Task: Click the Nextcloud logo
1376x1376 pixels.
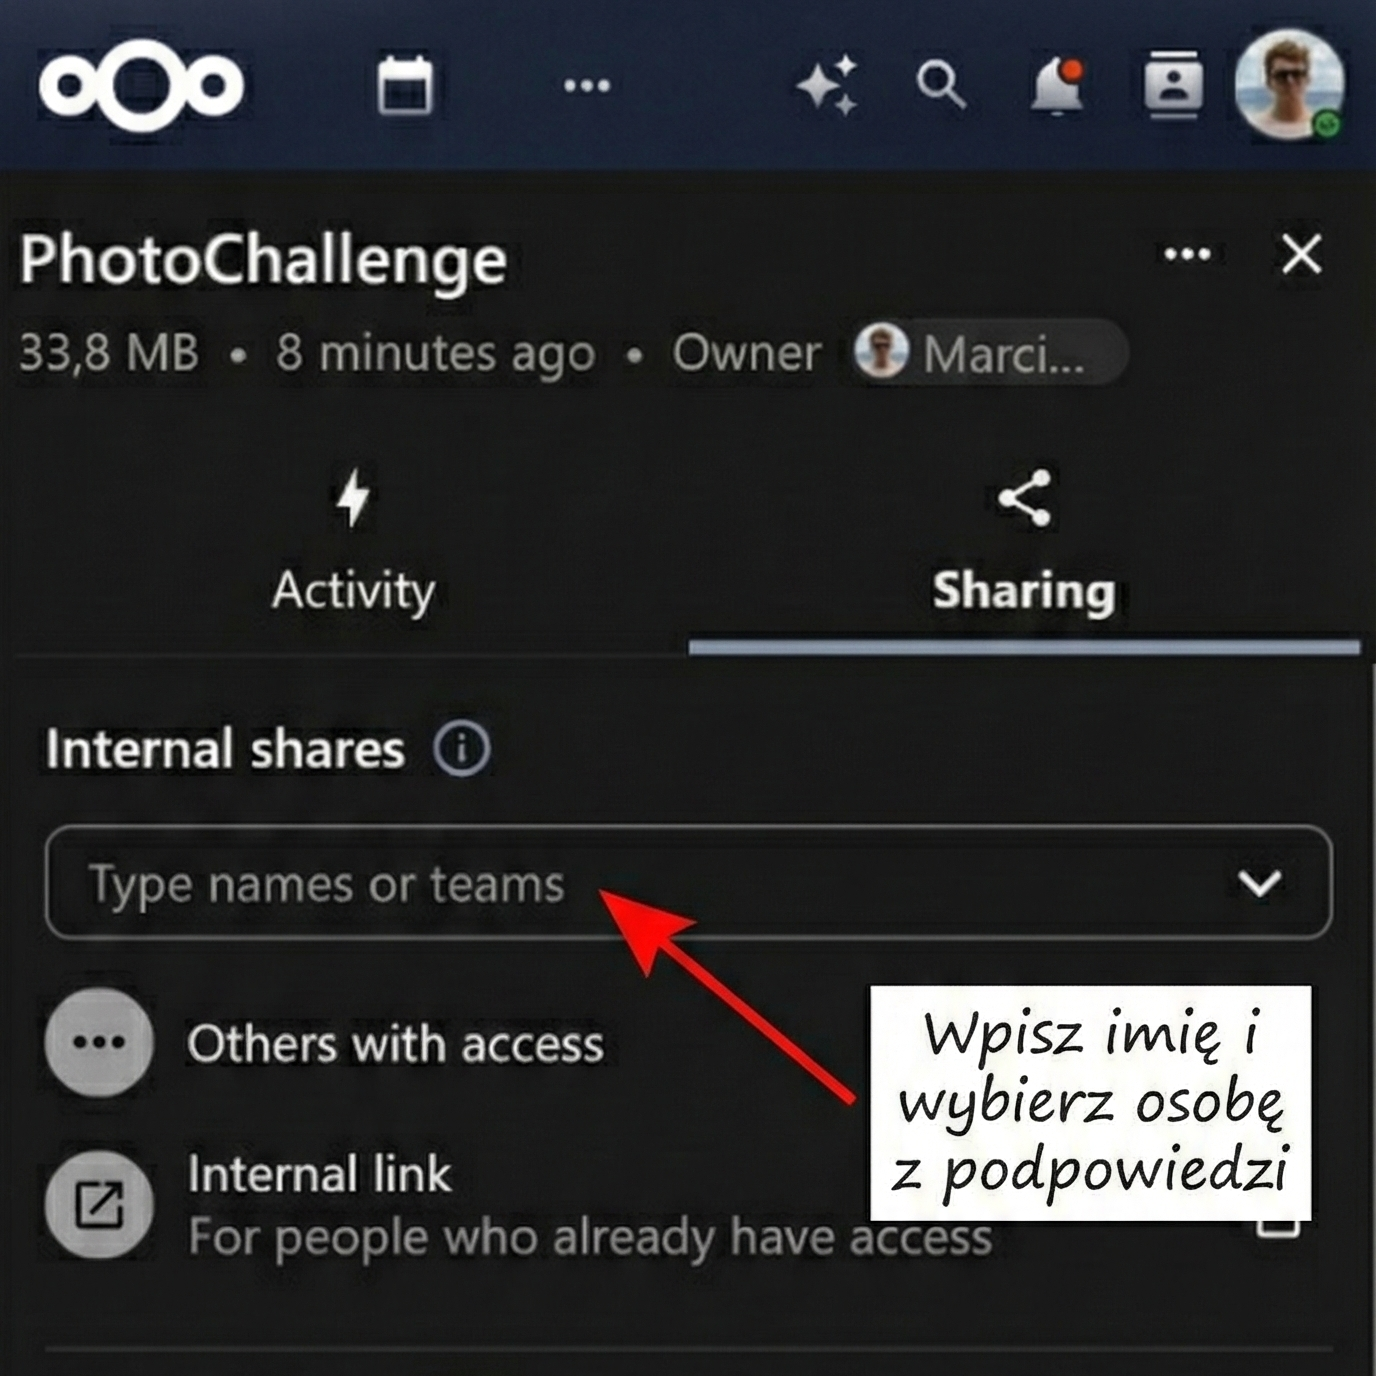Action: point(141,85)
